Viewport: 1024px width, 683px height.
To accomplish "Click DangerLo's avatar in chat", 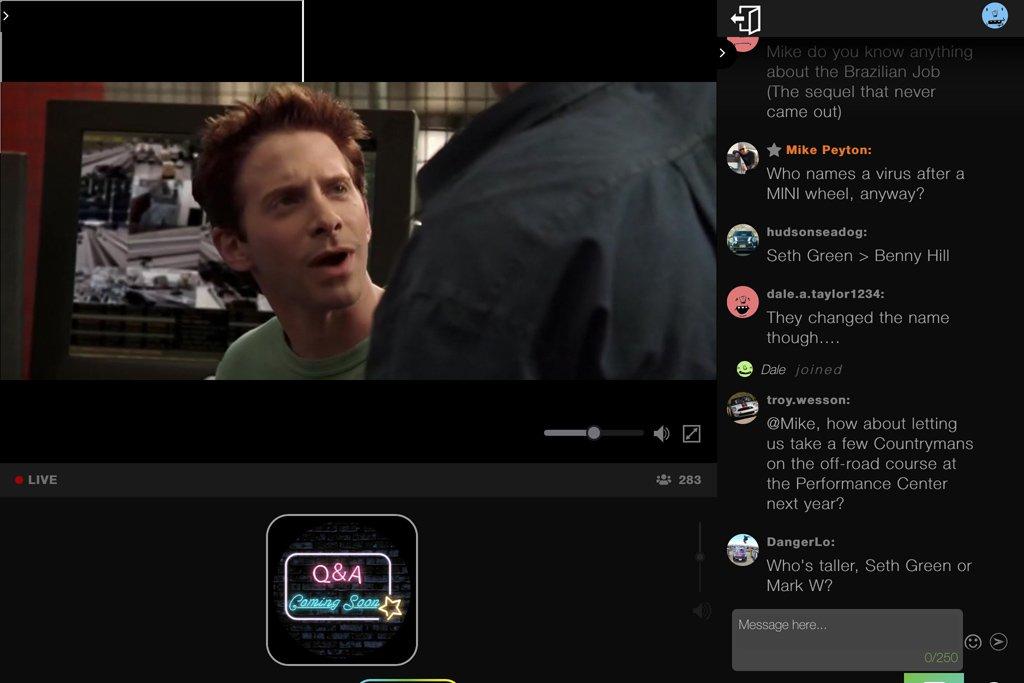I will point(742,550).
